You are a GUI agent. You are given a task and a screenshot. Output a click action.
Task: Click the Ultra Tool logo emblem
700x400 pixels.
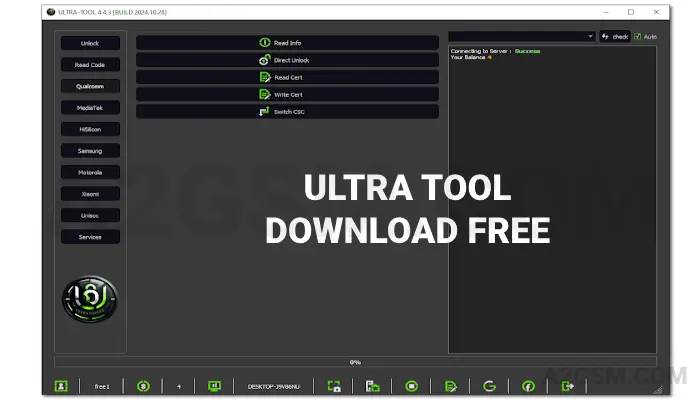(90, 299)
